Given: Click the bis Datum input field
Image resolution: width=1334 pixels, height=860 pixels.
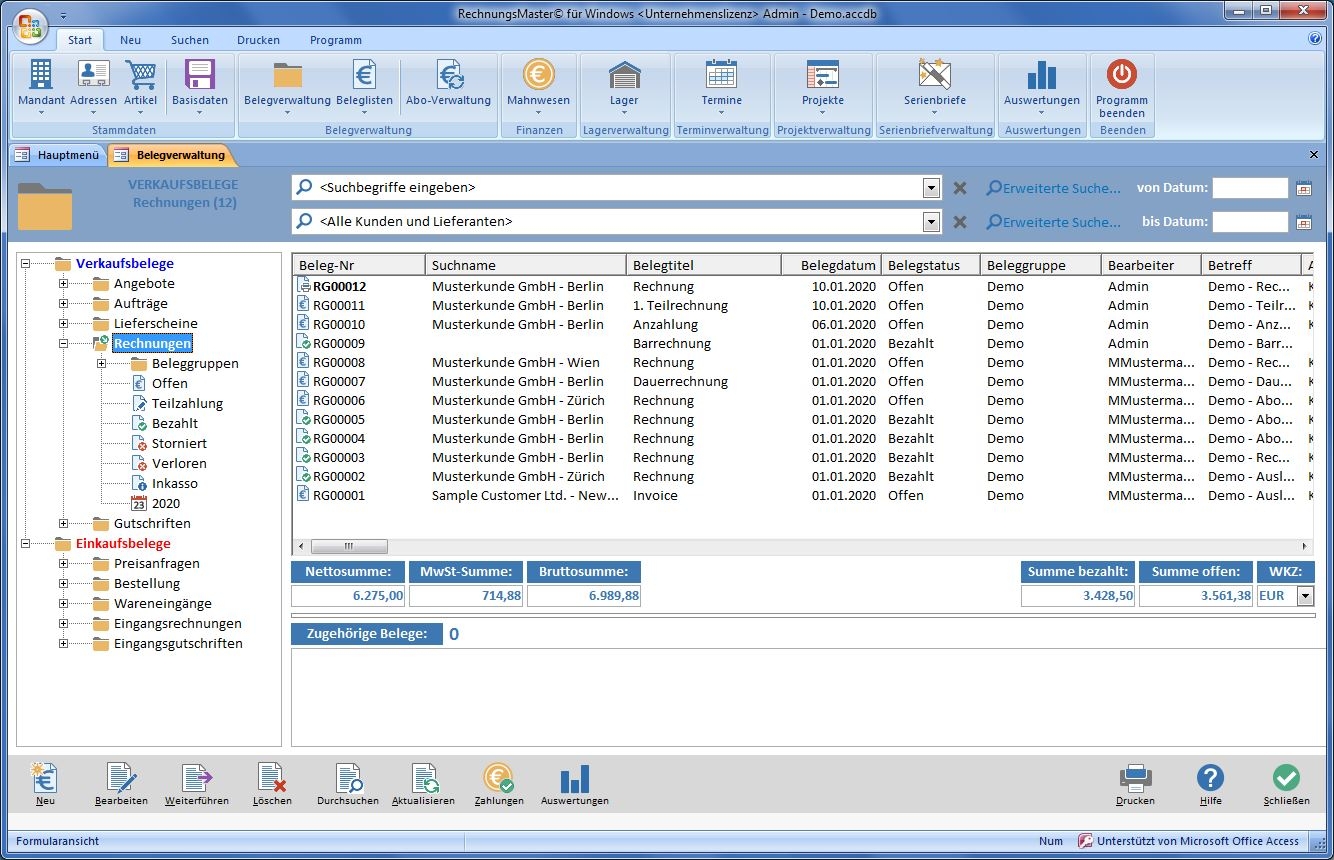Looking at the screenshot, I should pos(1249,222).
